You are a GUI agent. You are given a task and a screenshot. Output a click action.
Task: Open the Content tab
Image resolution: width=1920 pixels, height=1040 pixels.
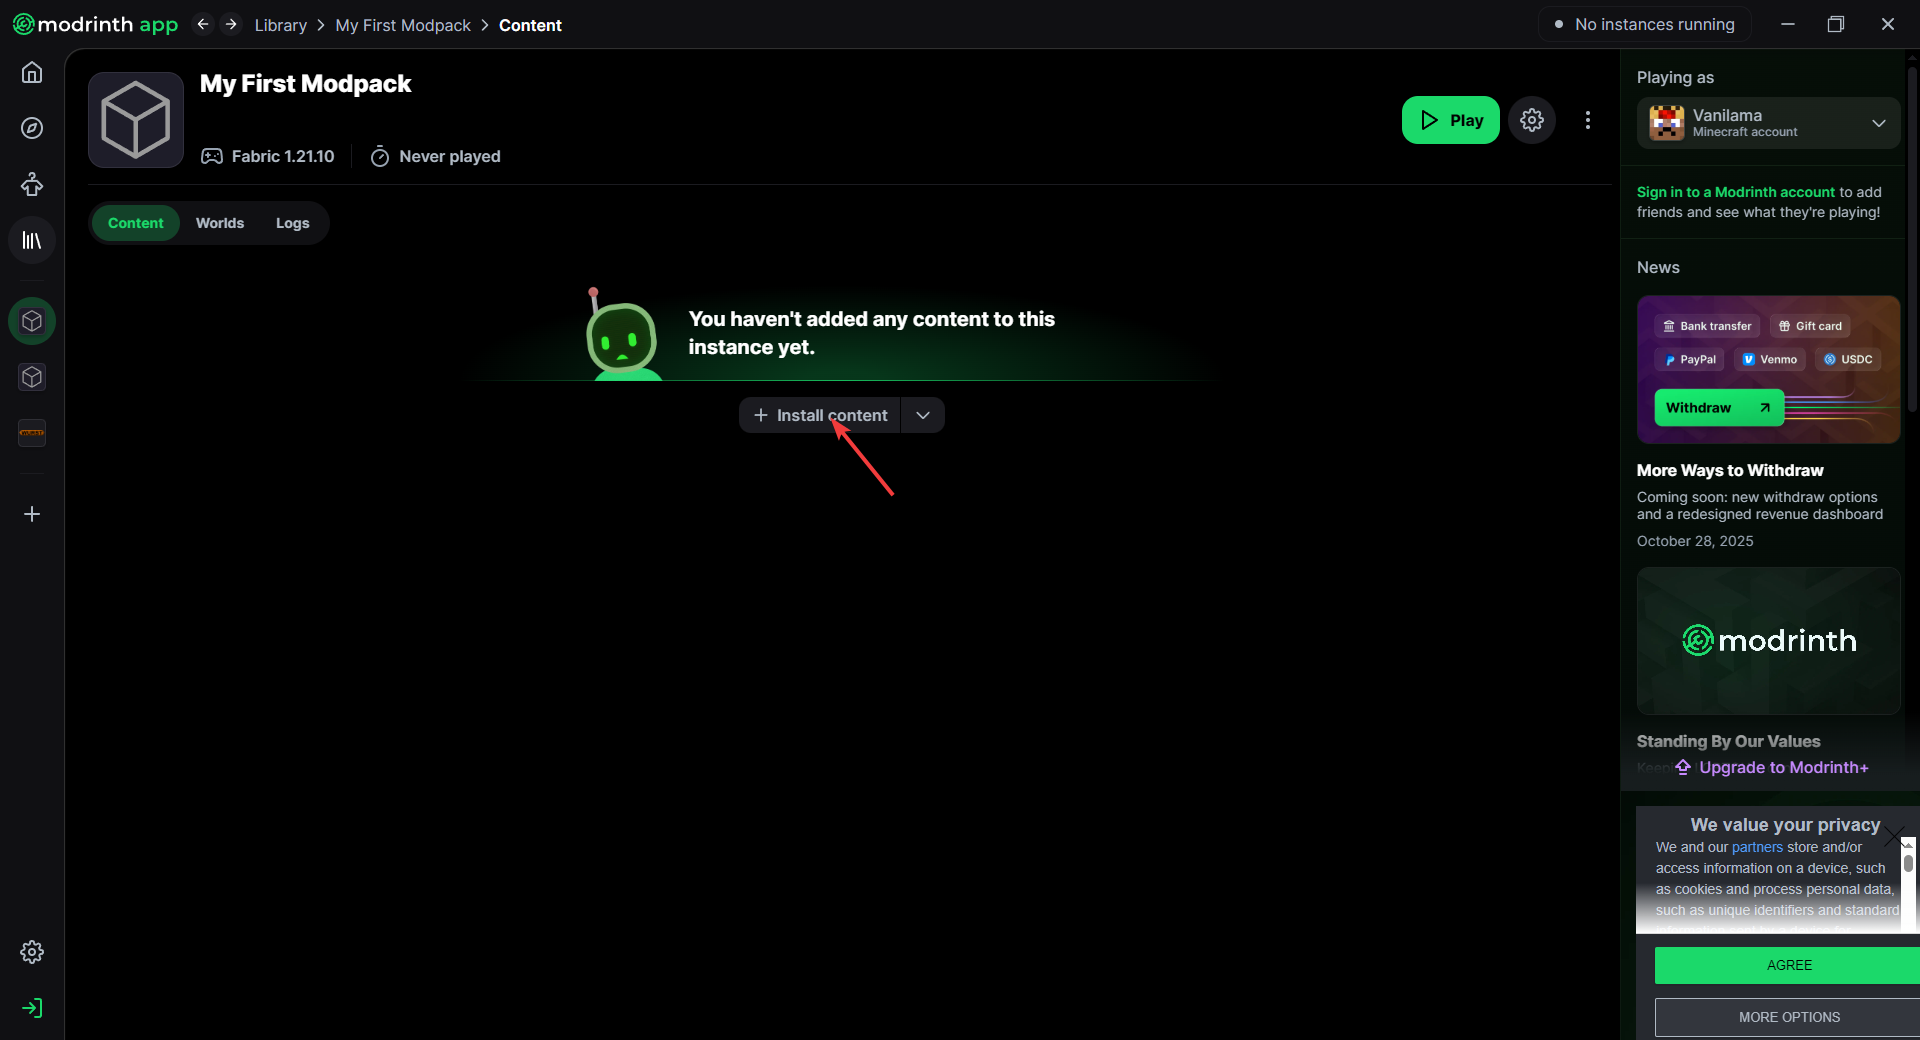point(136,223)
